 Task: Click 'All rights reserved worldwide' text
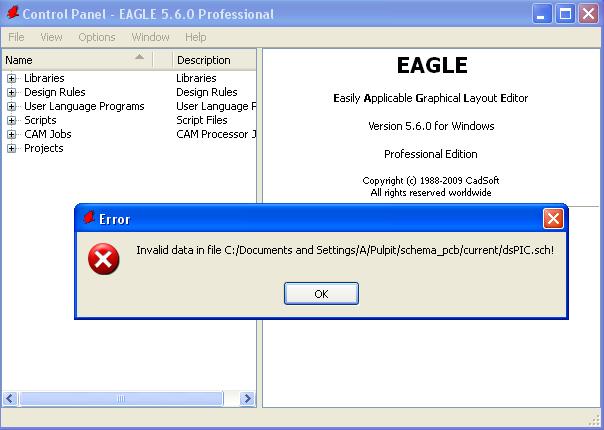(x=431, y=193)
